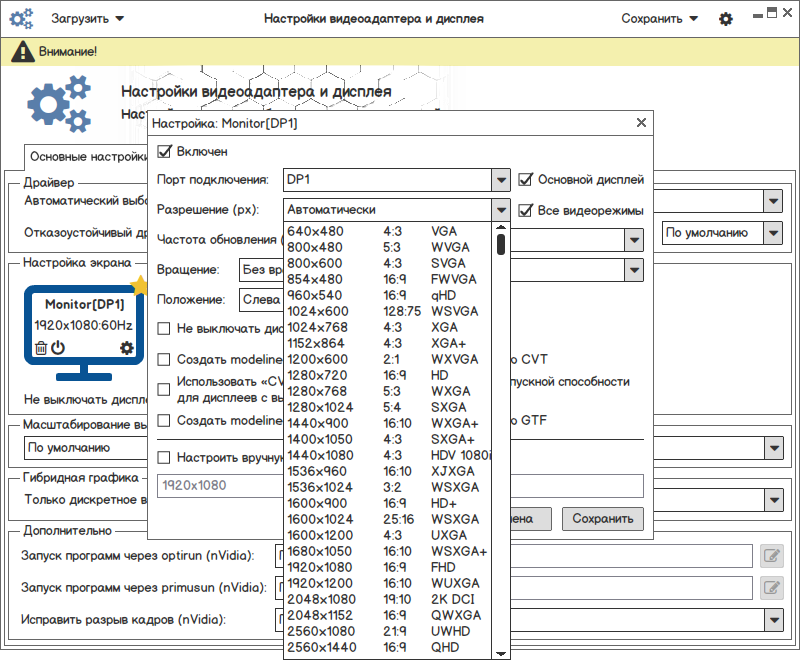The width and height of the screenshot is (800, 661).
Task: Close the Настройка: Monitor[DP1] dialog
Action: 641,123
